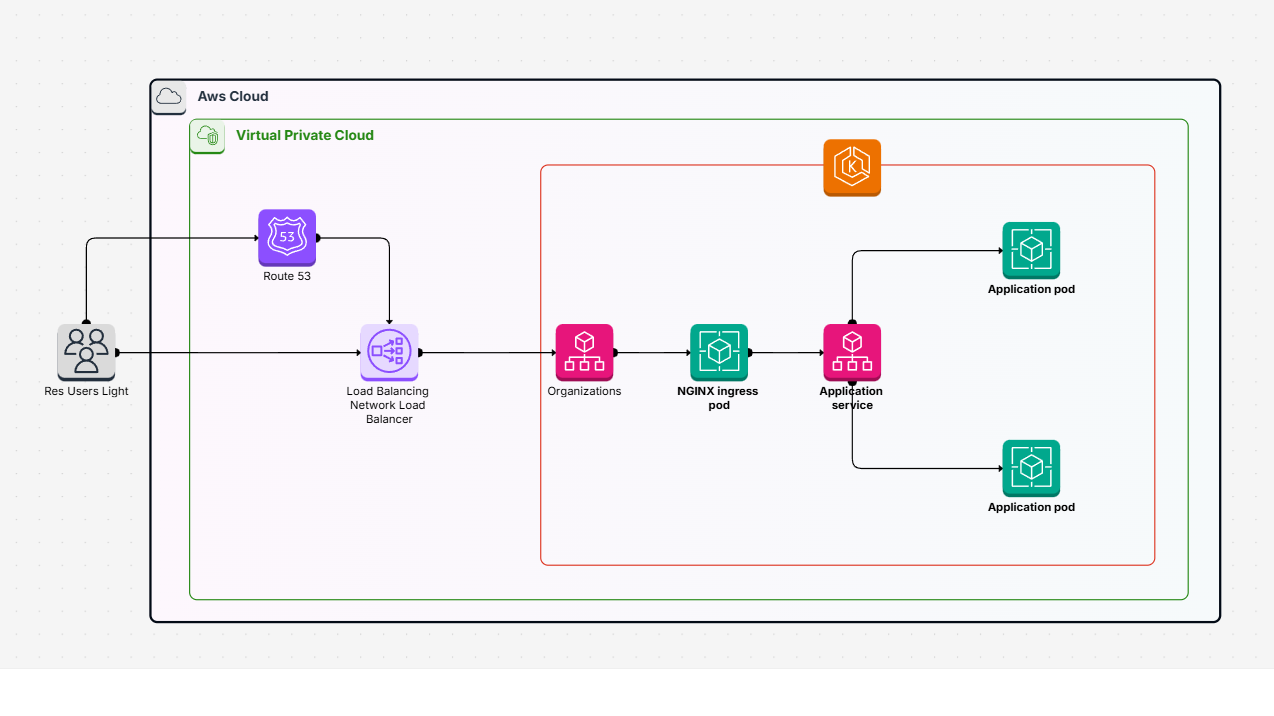Click the 'Application service' label

tap(852, 398)
